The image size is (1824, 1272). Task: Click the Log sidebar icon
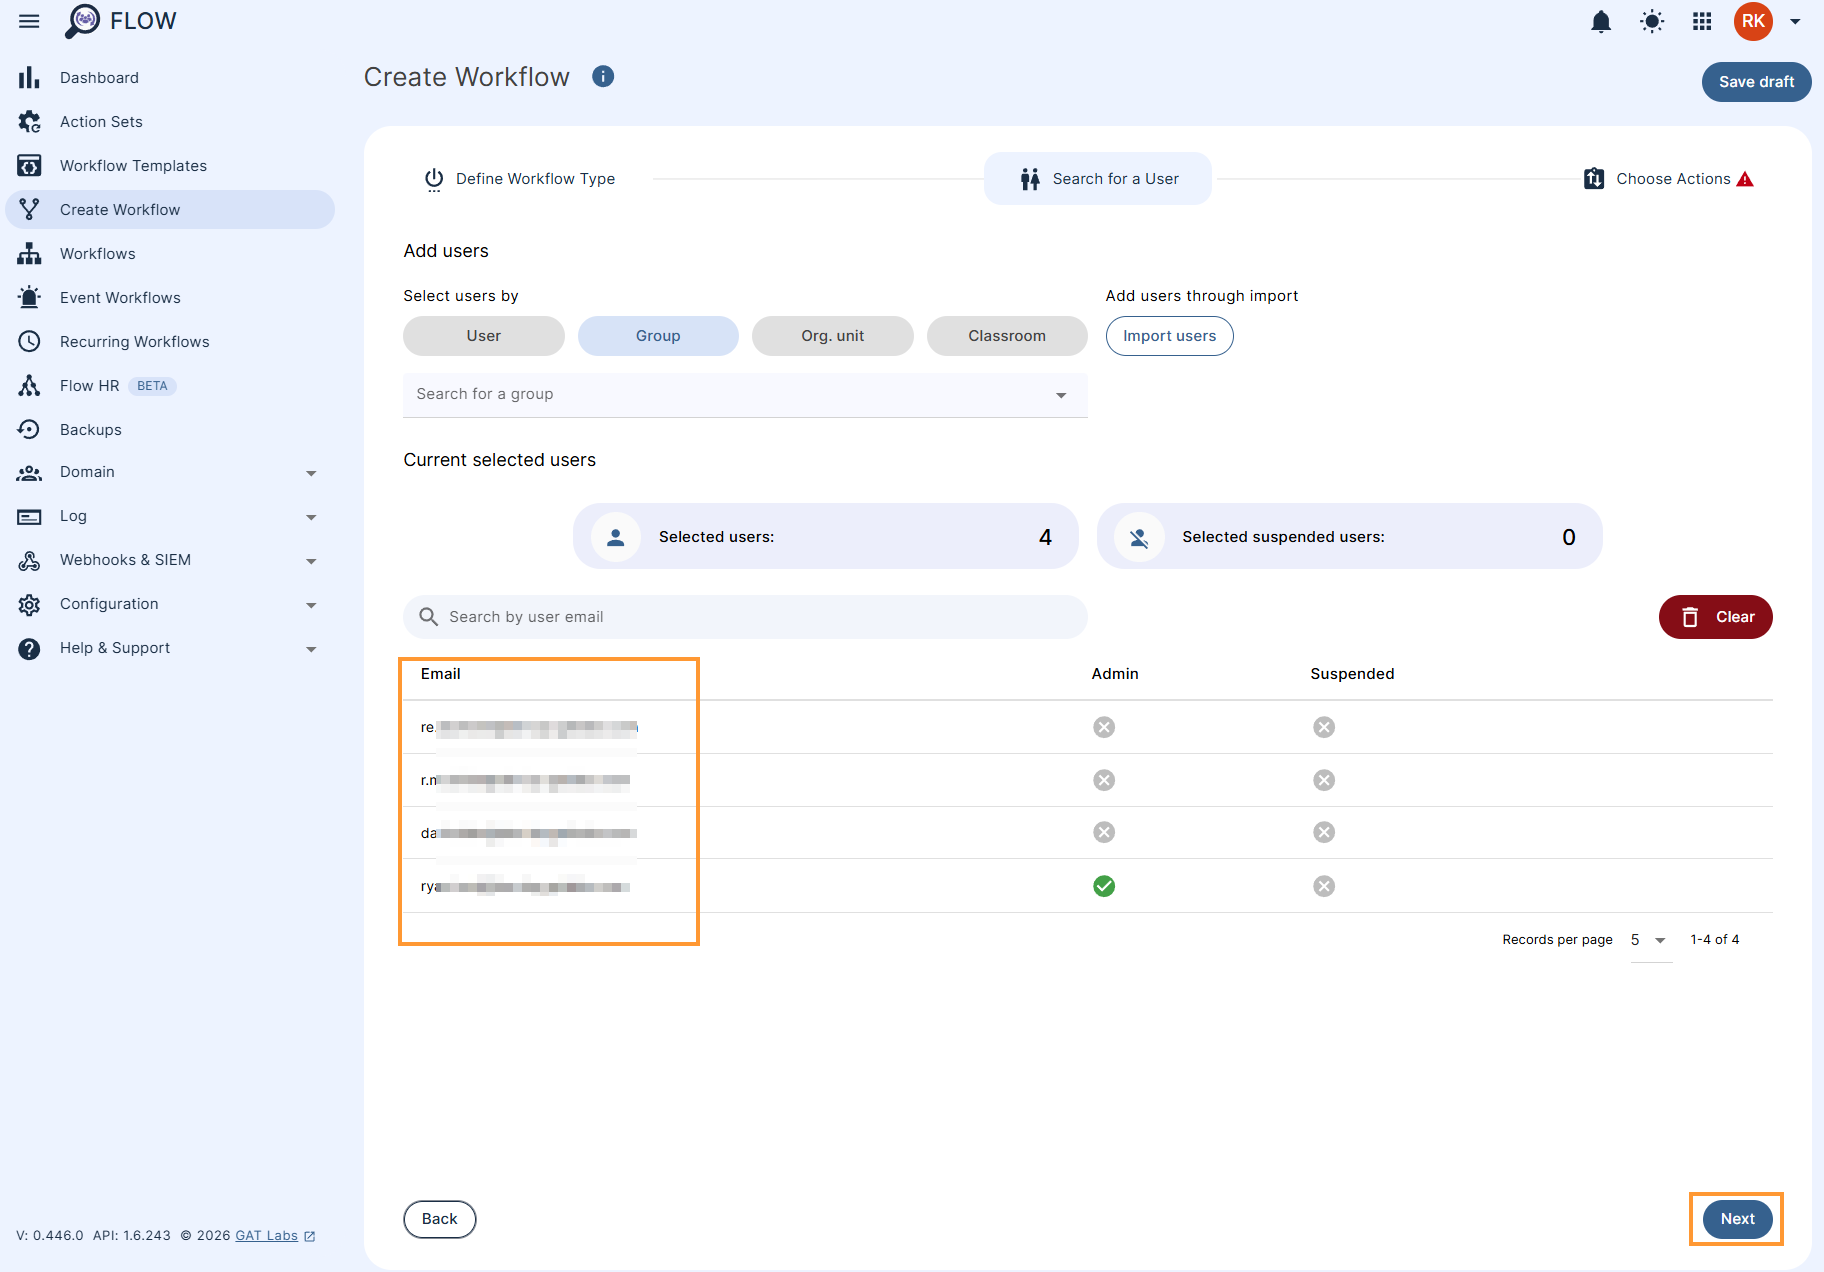29,517
